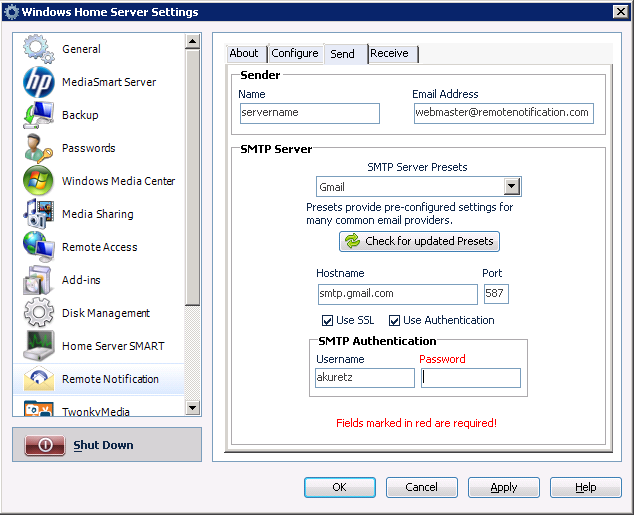Click the Port input field
This screenshot has height=515, width=634.
(x=496, y=294)
